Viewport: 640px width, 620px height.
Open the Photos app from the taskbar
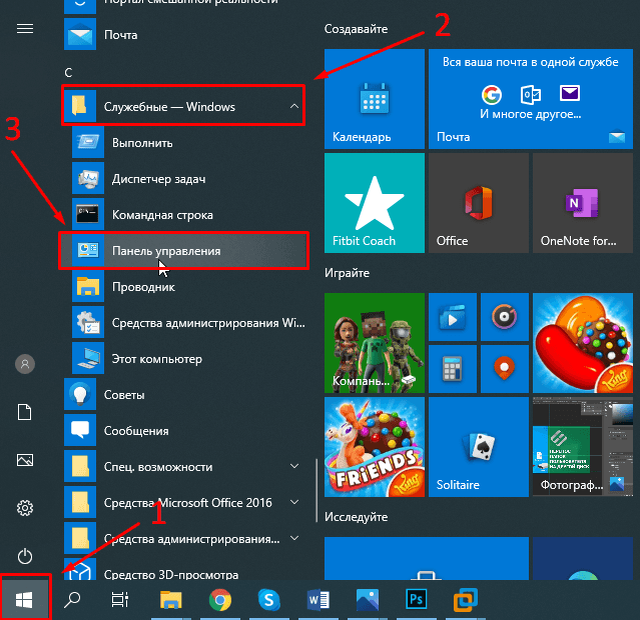click(x=367, y=600)
